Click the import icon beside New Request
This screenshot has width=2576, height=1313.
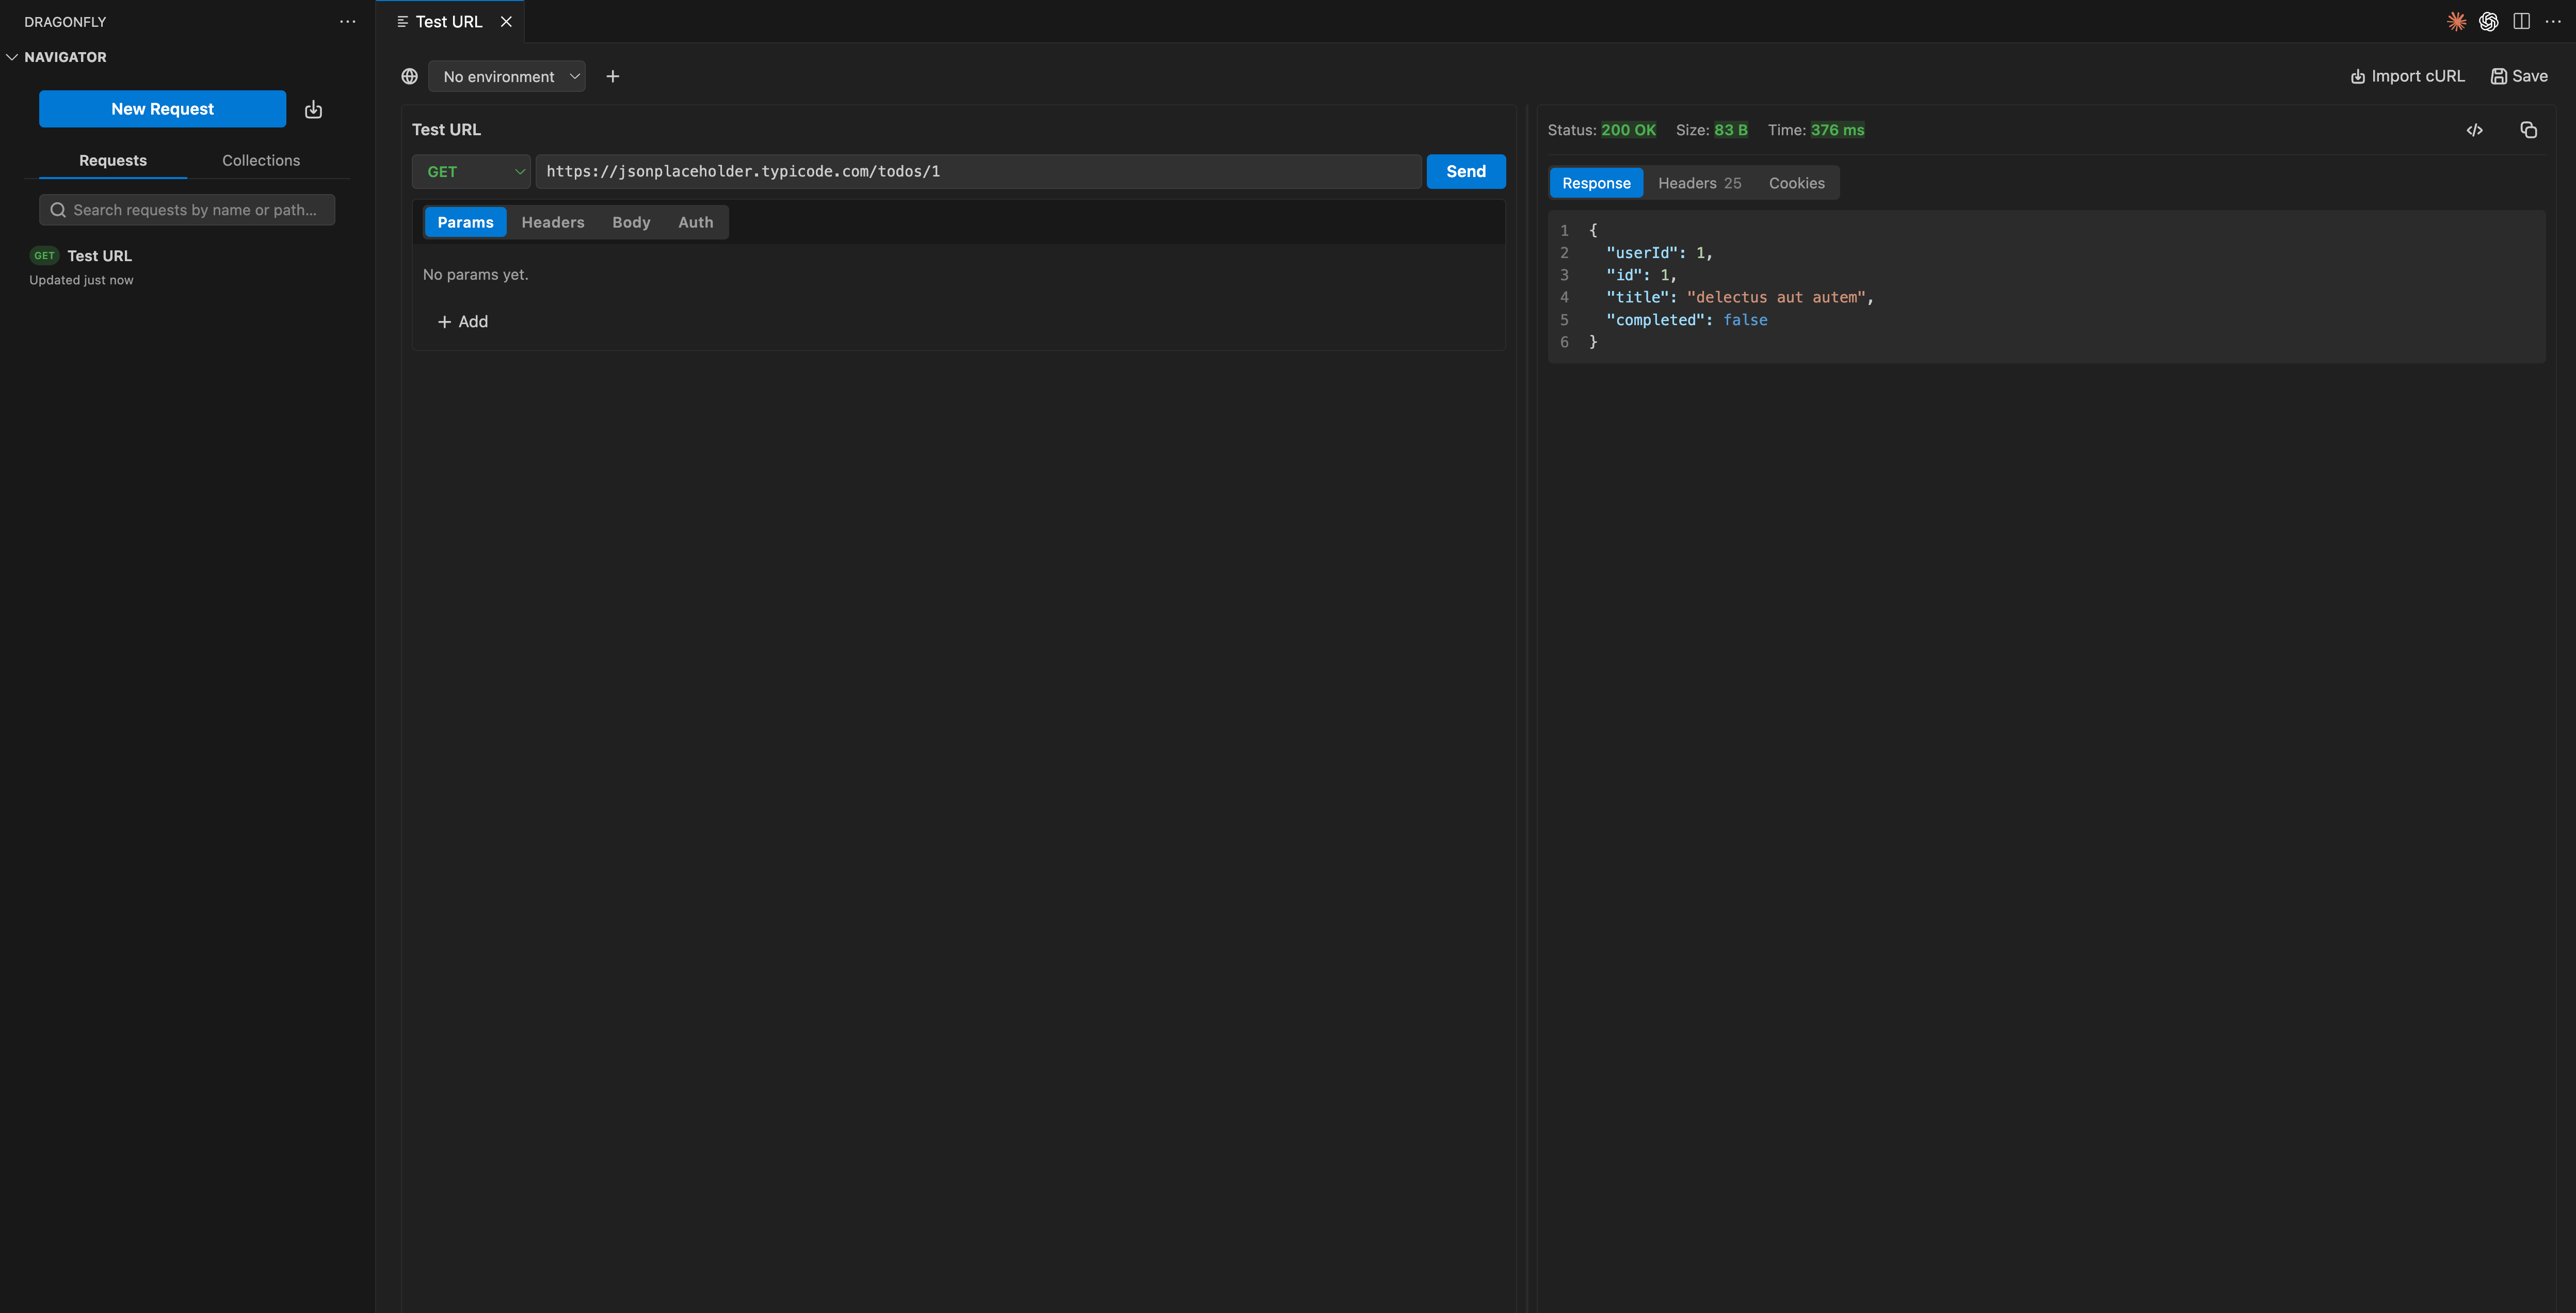tap(313, 109)
